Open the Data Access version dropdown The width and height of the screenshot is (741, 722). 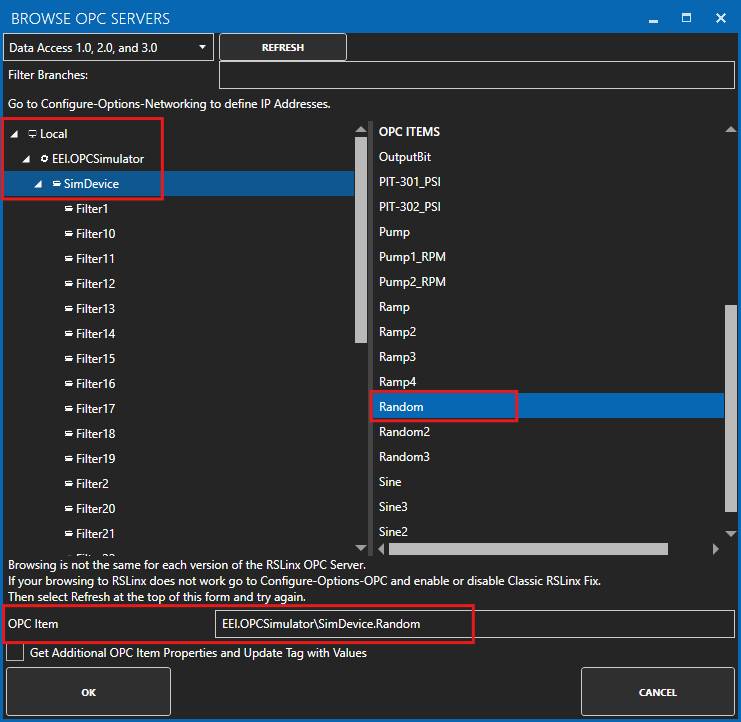[x=108, y=47]
